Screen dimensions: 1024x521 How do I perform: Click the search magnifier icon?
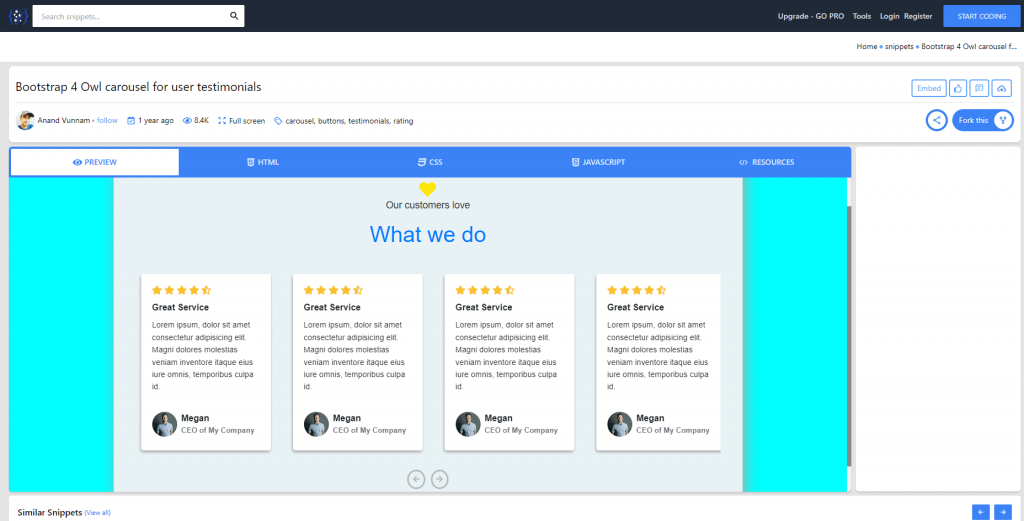coord(234,16)
